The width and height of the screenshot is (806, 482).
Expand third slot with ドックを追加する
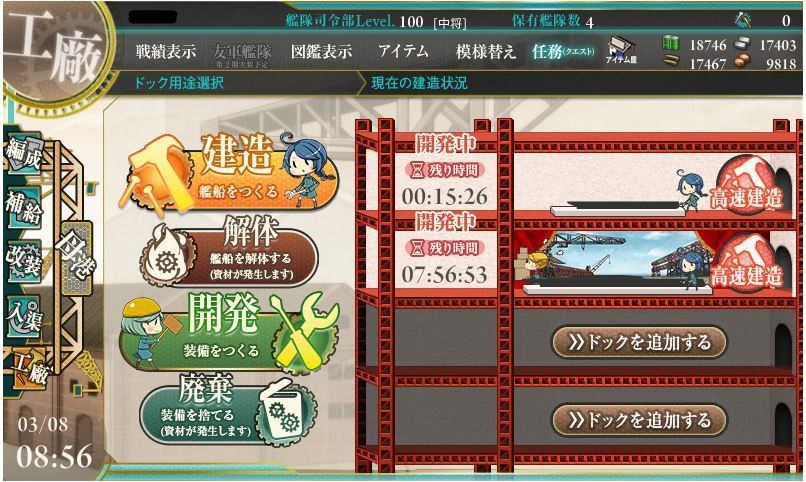(639, 342)
